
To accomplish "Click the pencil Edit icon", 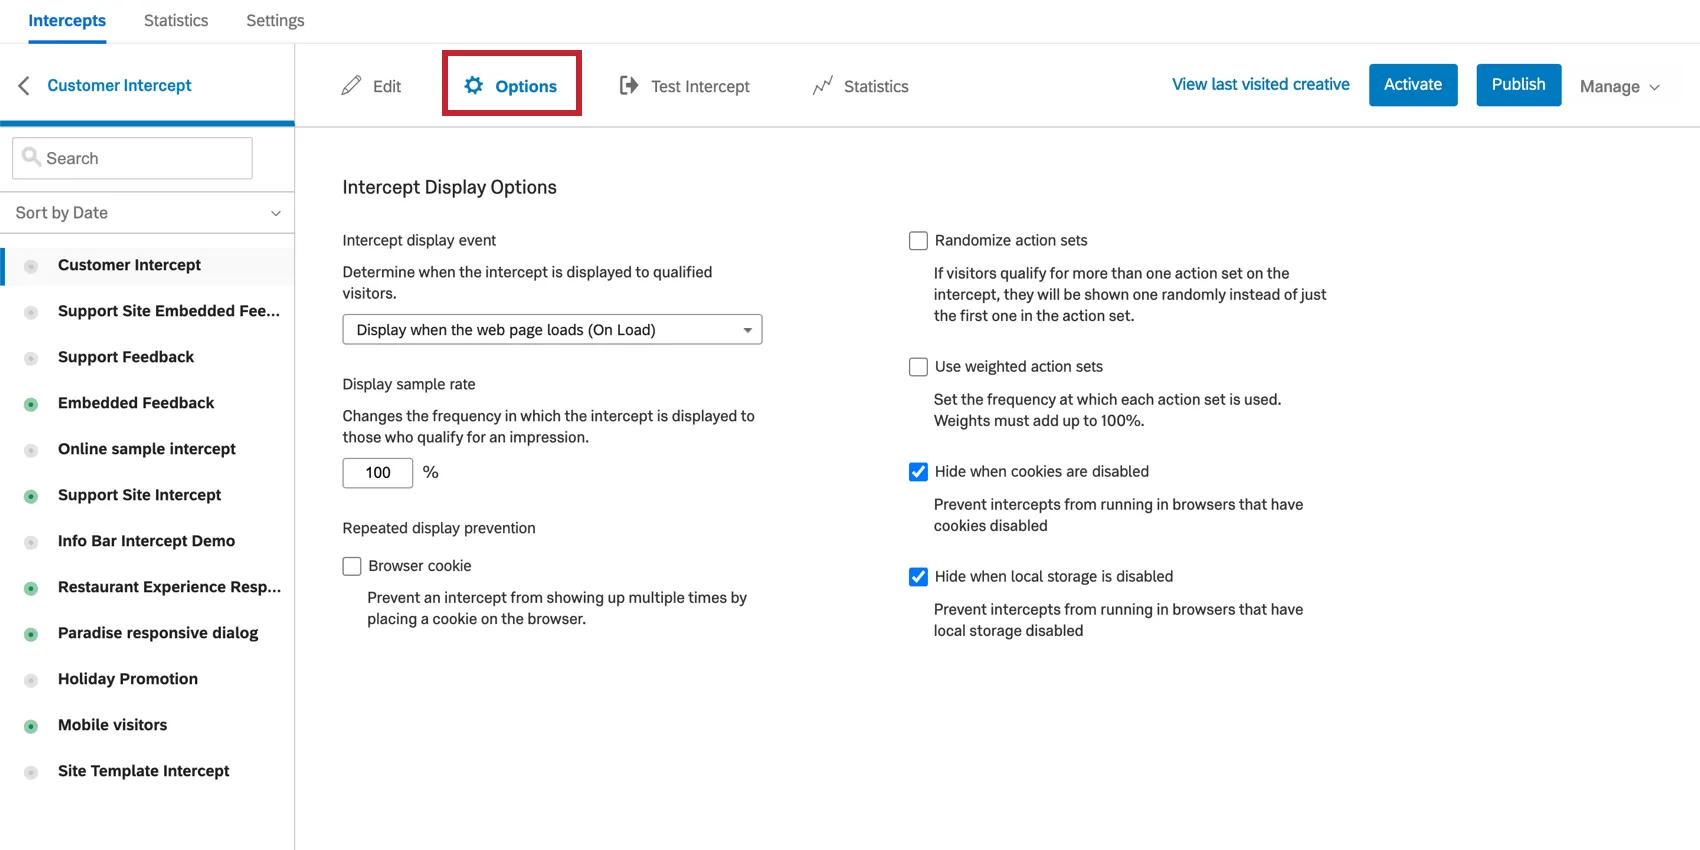I will click(x=351, y=86).
